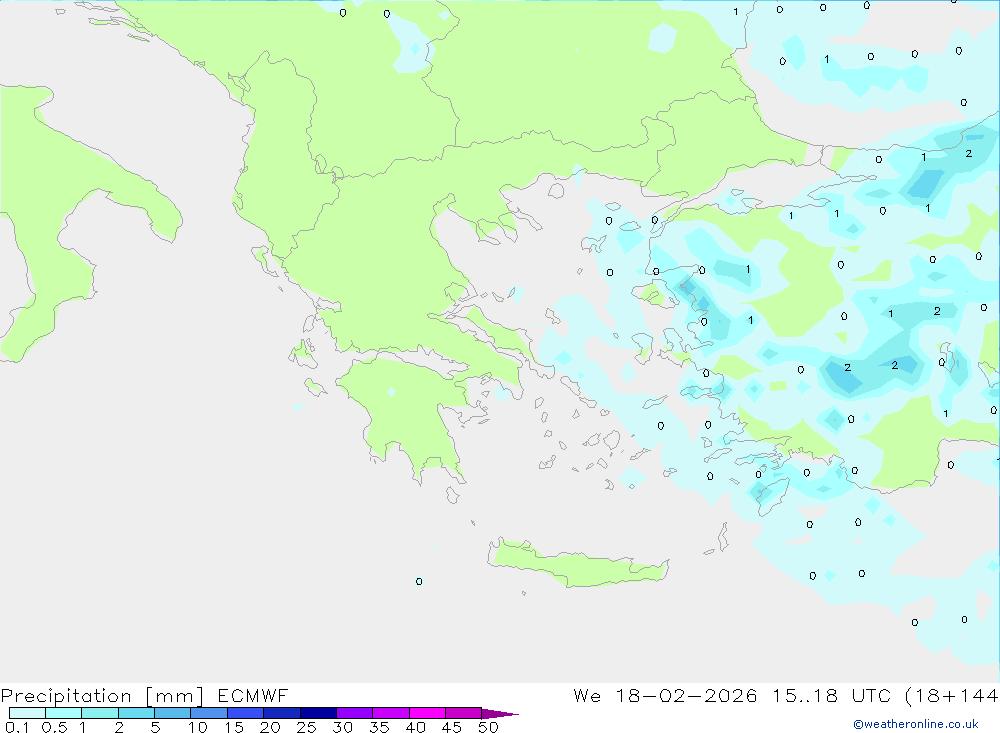
Task: Click the weatheronline.co.uk copyright link
Action: pos(916,724)
